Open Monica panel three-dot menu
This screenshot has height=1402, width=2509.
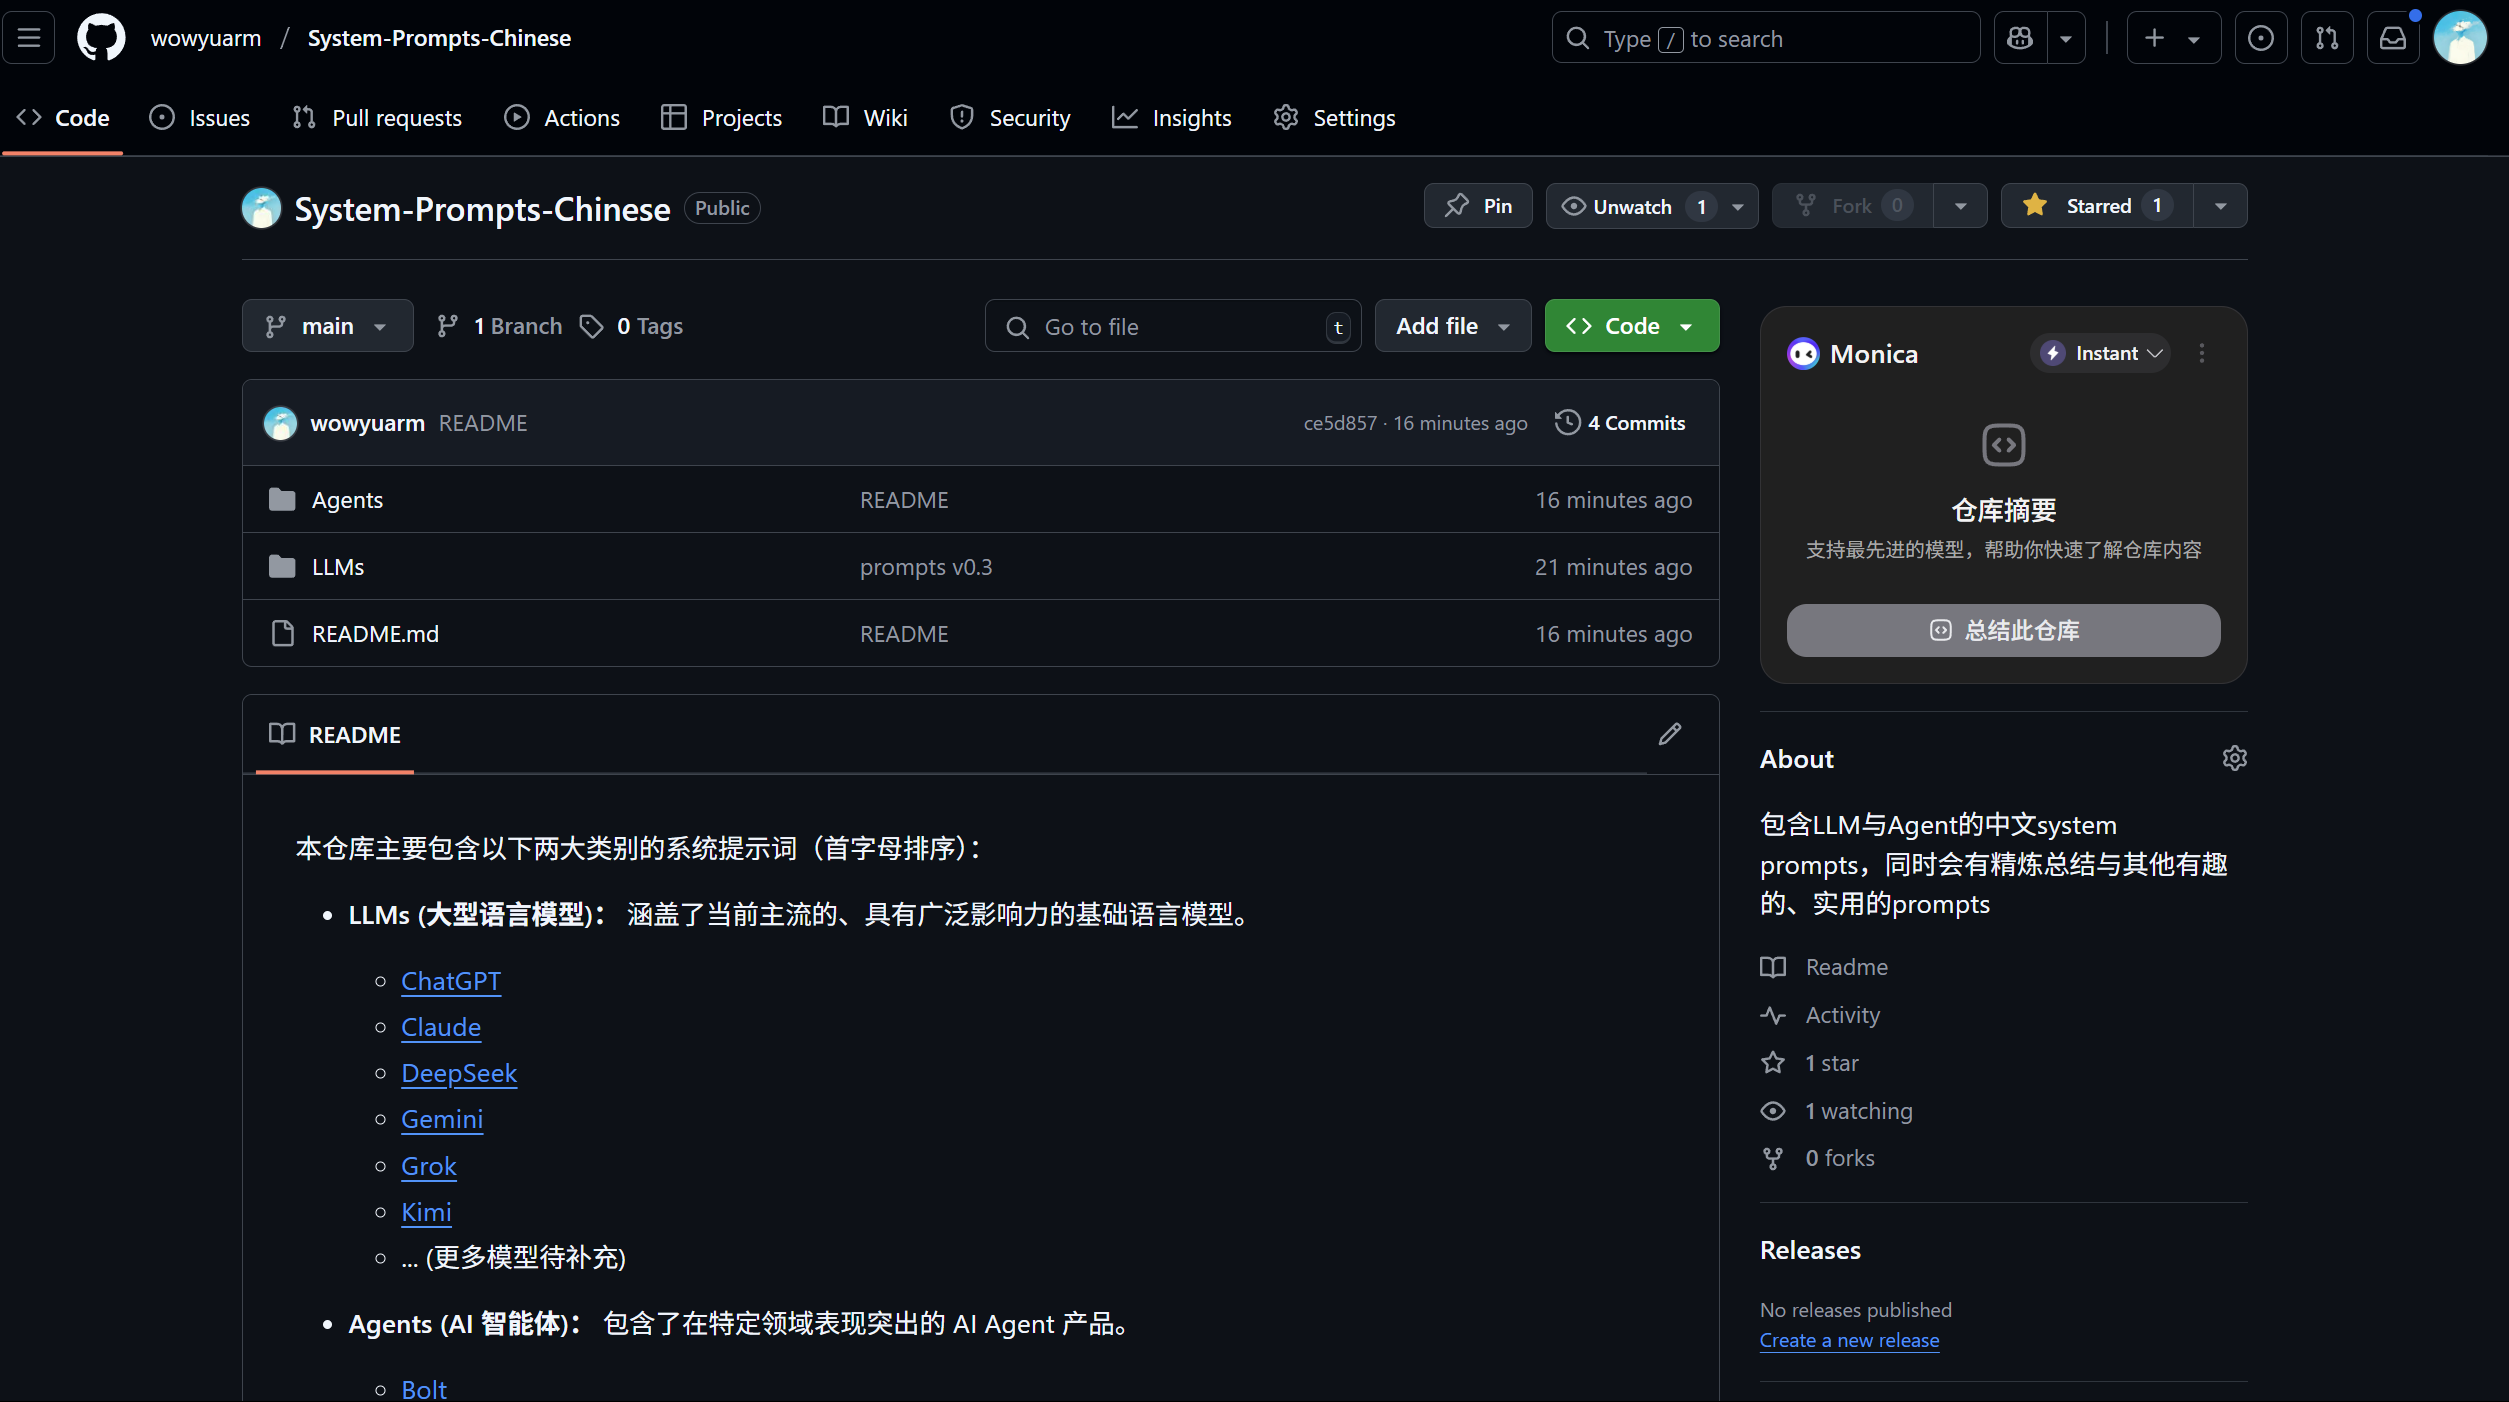[x=2201, y=353]
